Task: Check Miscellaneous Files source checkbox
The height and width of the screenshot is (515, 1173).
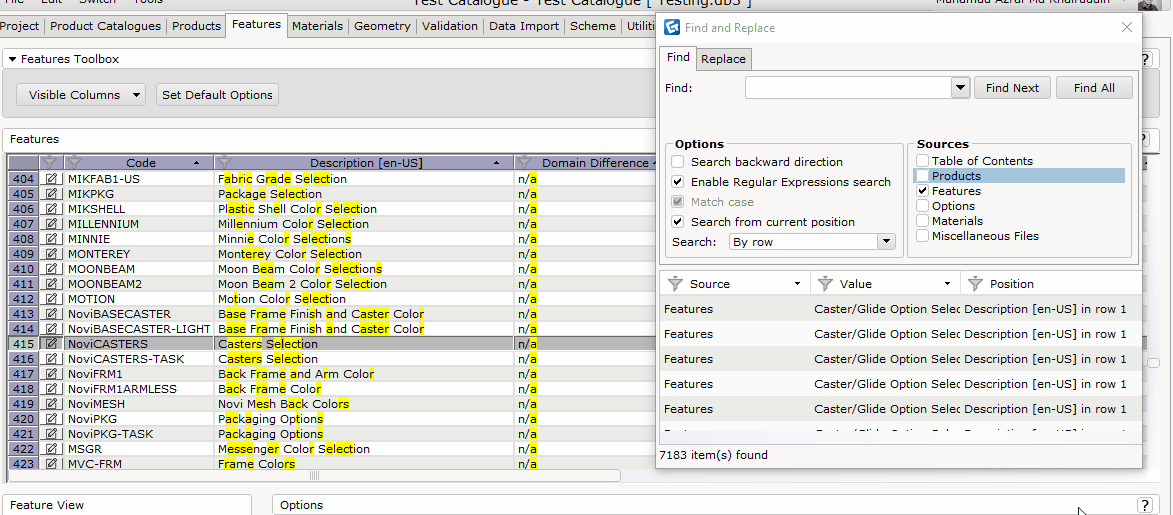Action: 923,236
